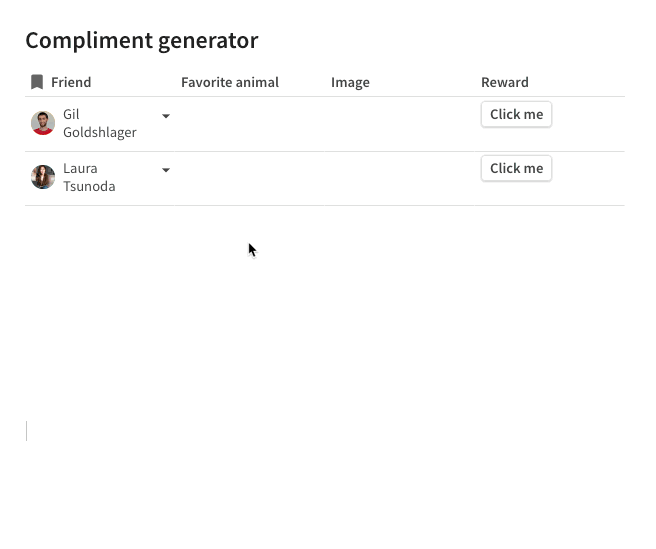Screen dimensions: 656x549
Task: Click the Compliment generator title
Action: [141, 40]
